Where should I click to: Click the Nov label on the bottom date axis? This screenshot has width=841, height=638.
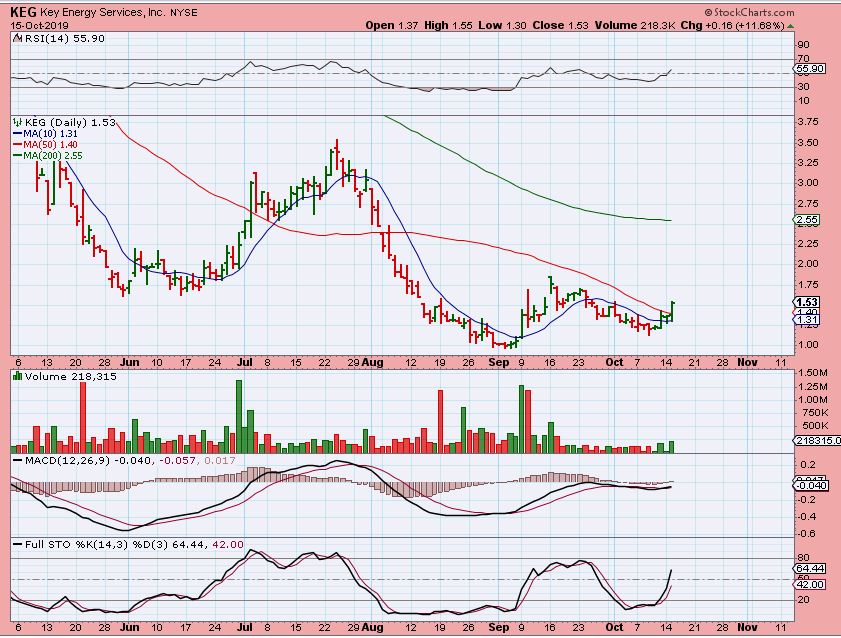click(747, 627)
